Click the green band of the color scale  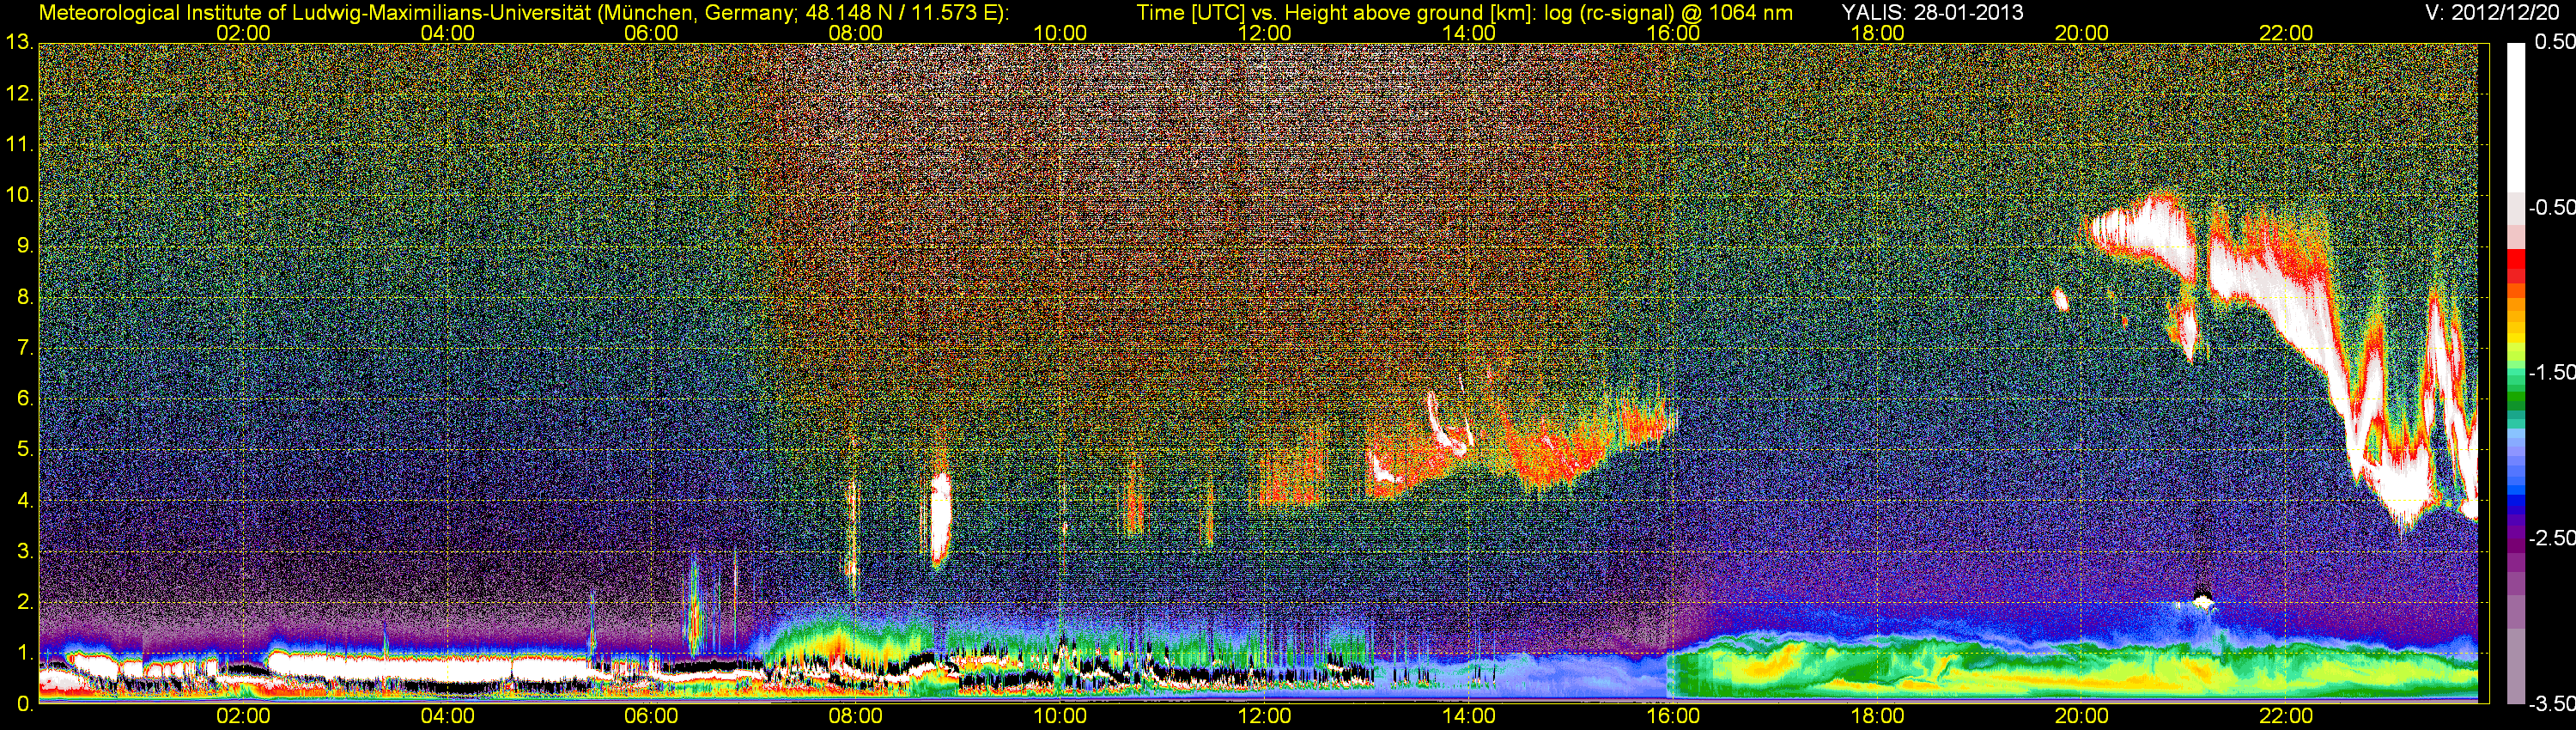tap(2515, 398)
